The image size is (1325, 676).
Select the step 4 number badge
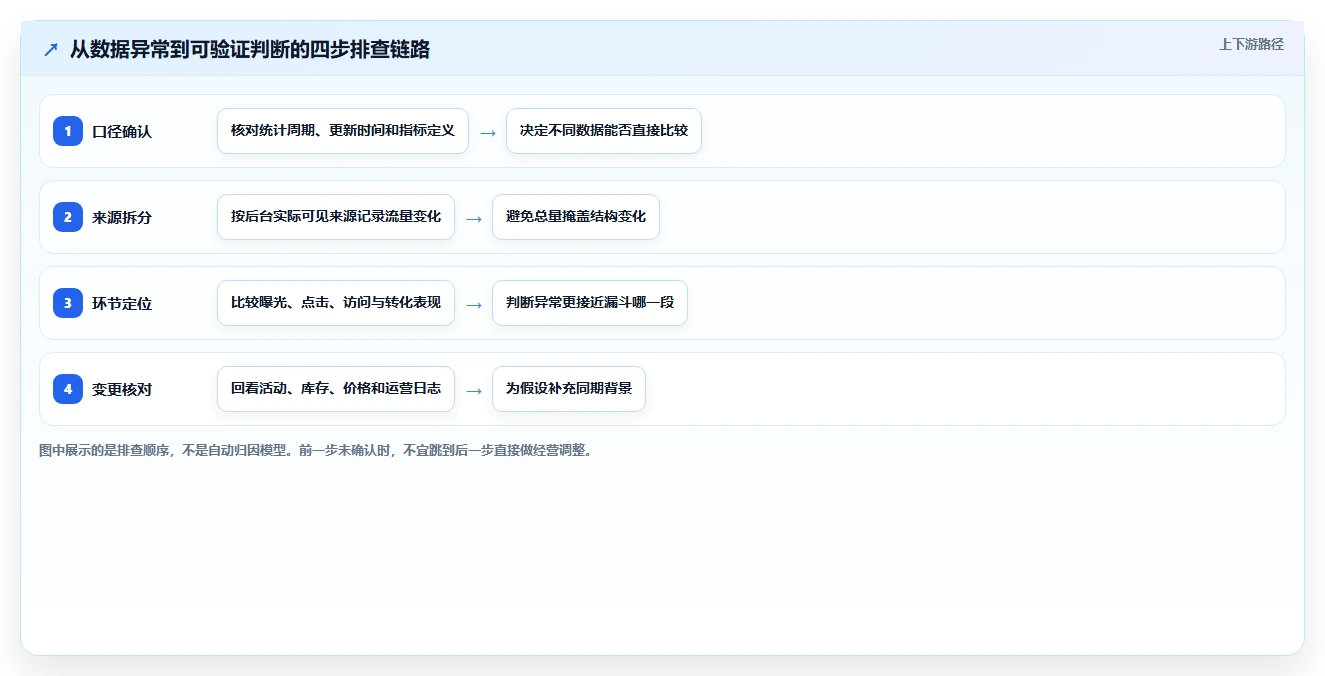click(68, 389)
